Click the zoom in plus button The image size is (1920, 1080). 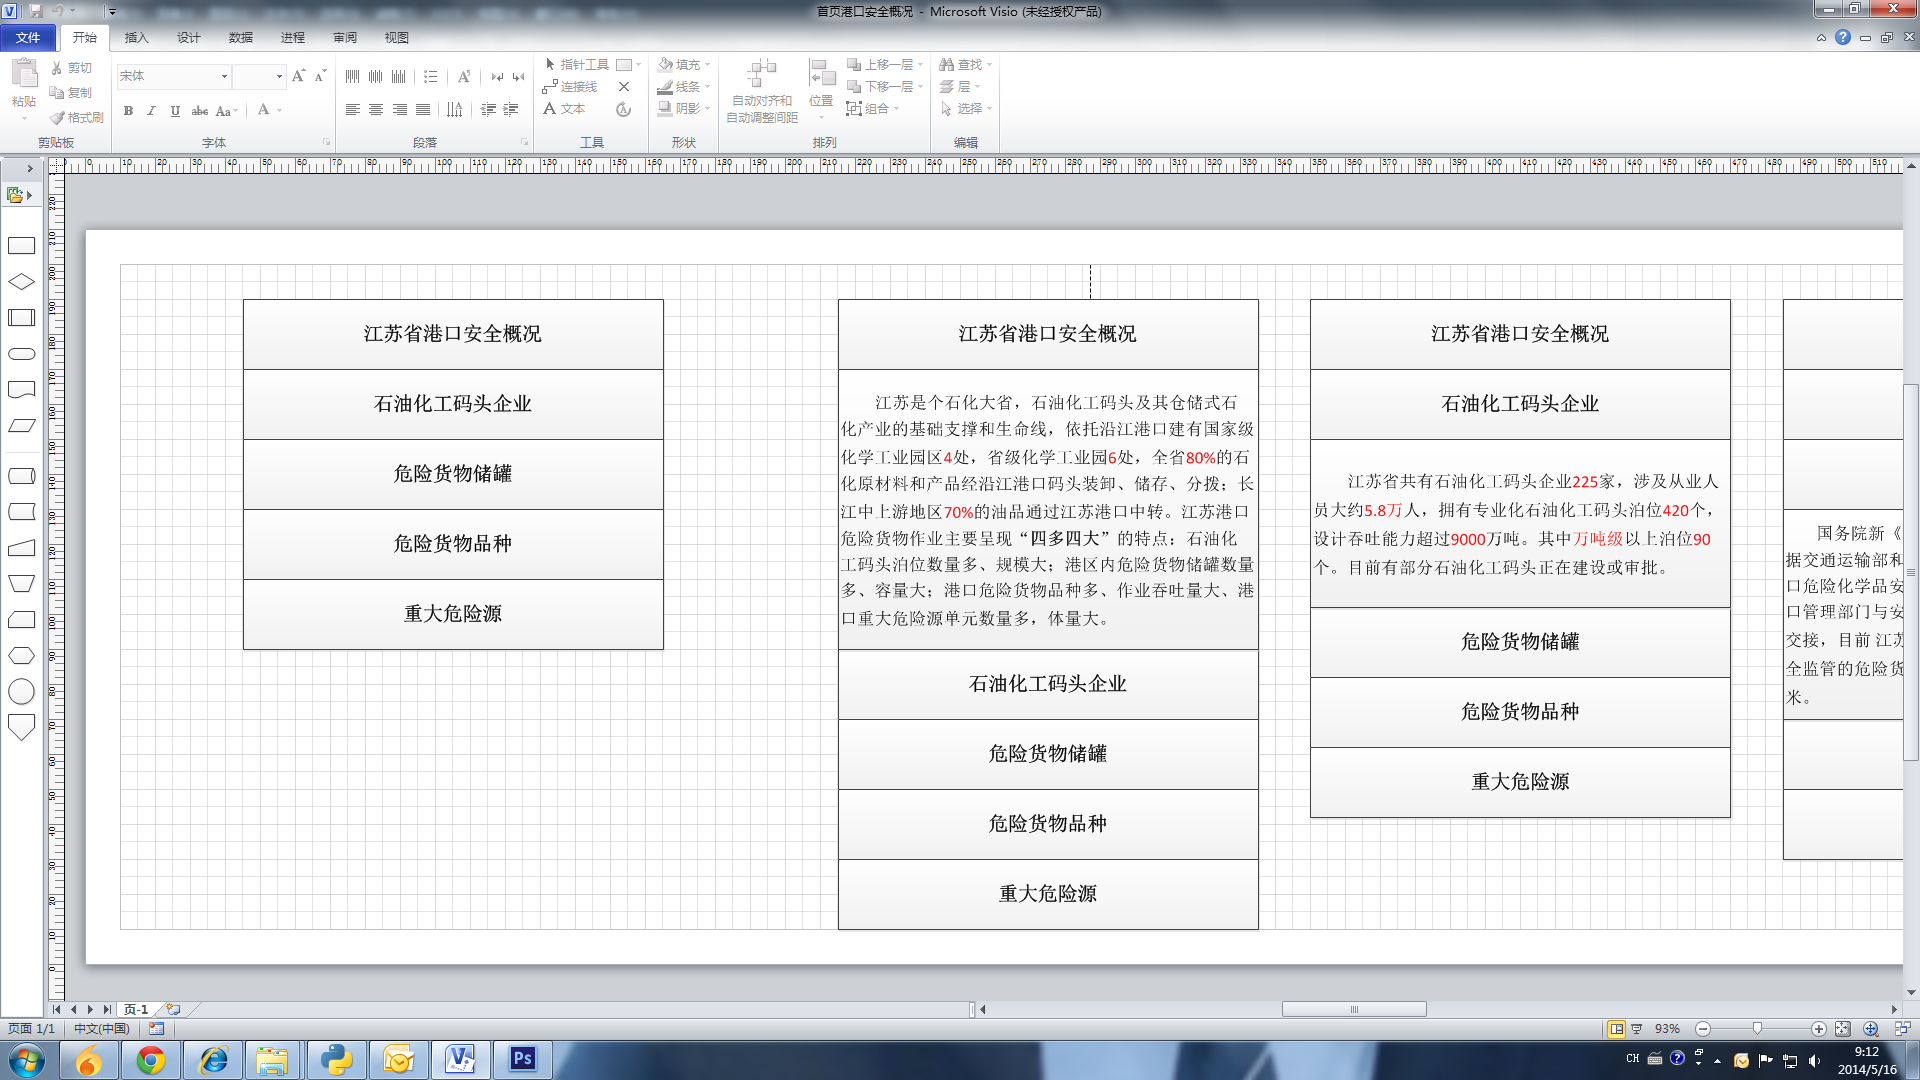(1818, 1029)
